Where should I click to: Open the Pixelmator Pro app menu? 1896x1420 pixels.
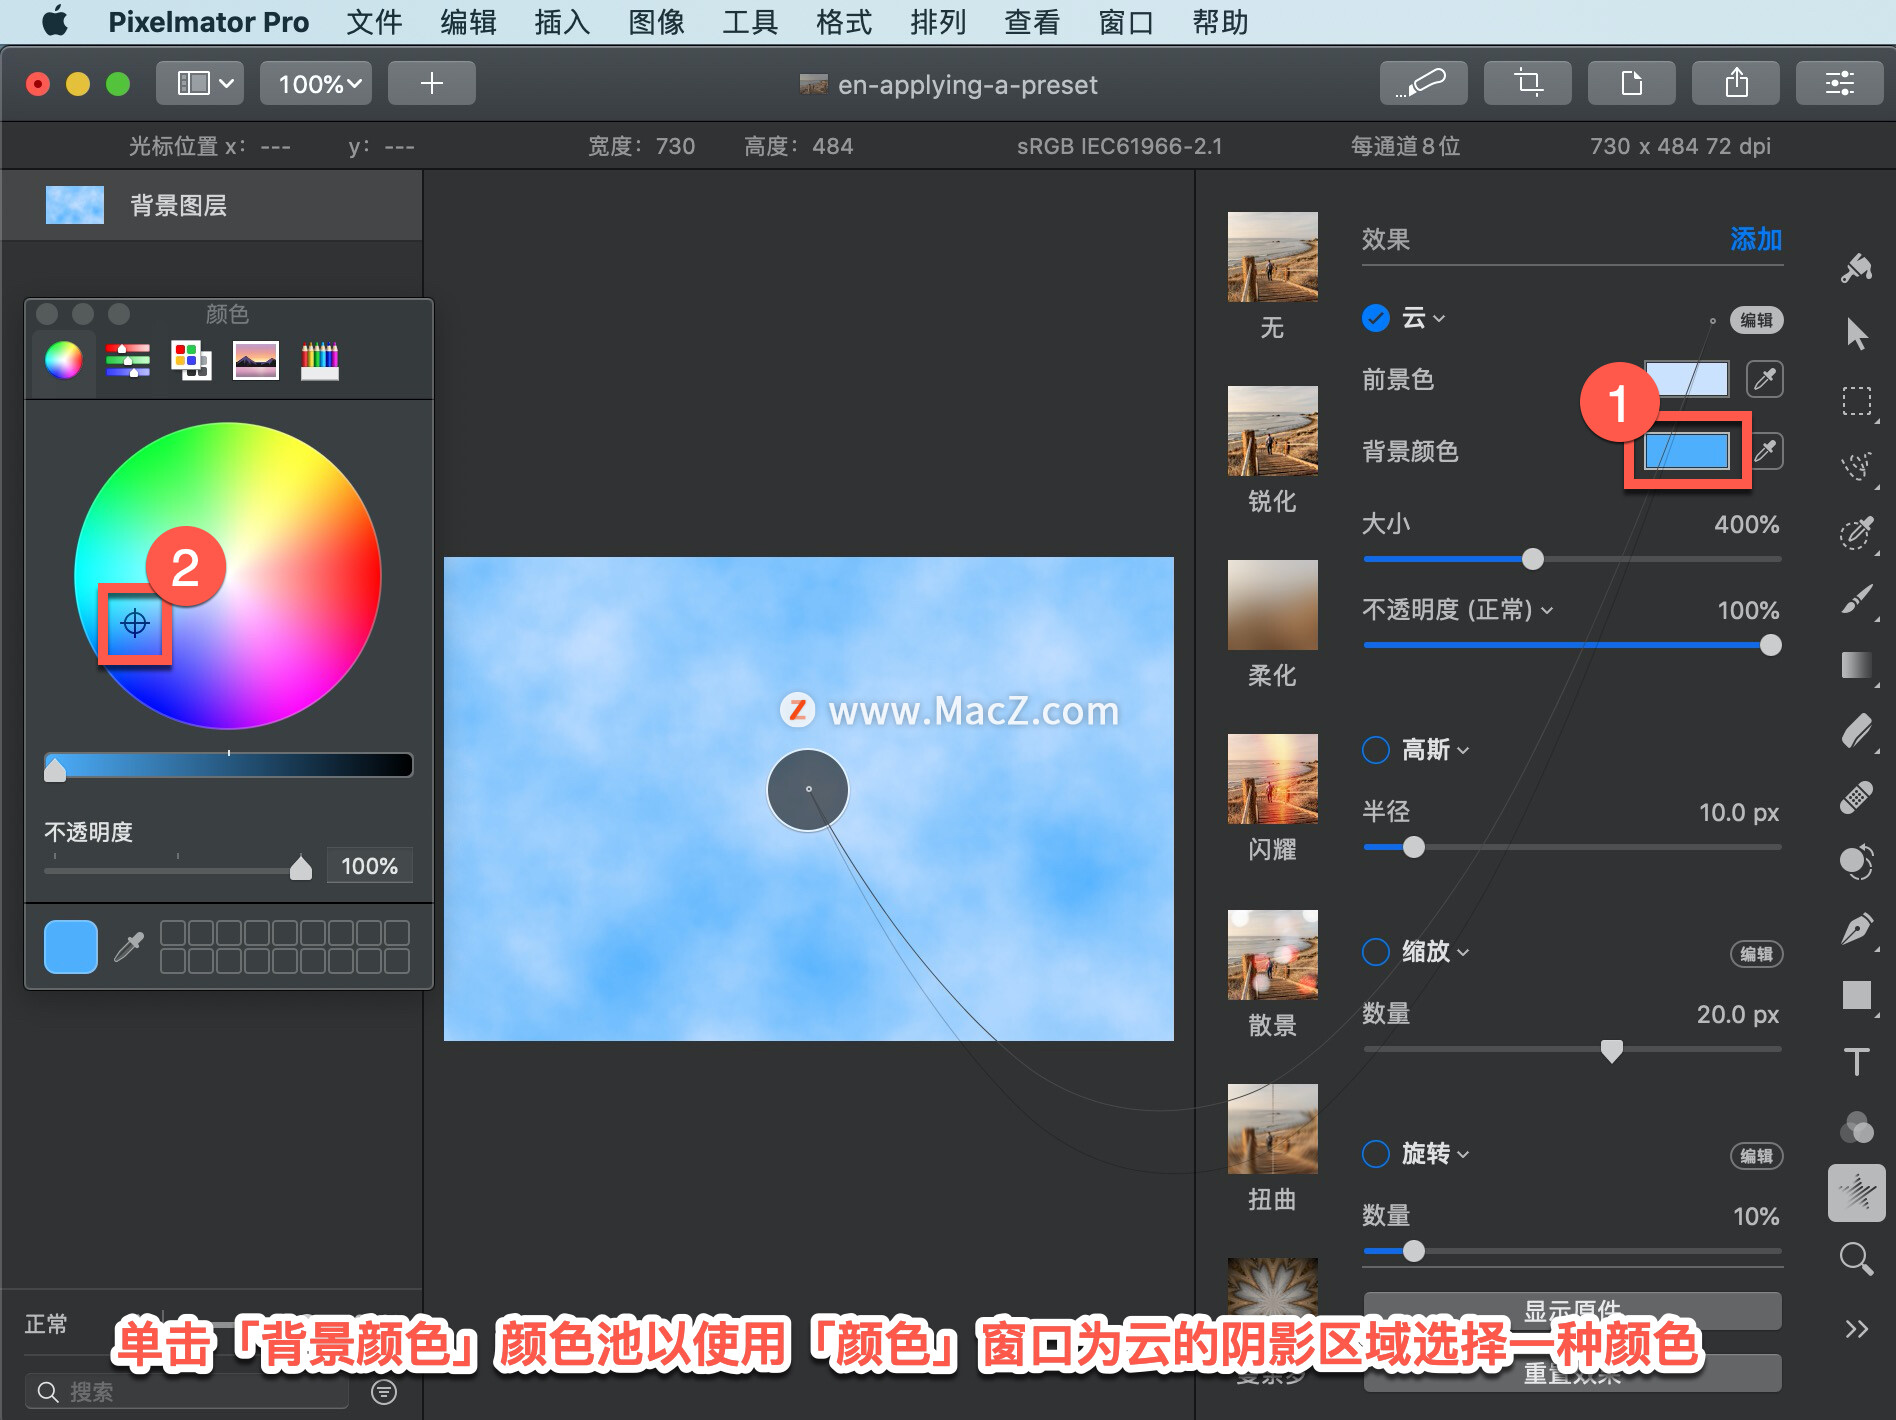click(x=208, y=22)
